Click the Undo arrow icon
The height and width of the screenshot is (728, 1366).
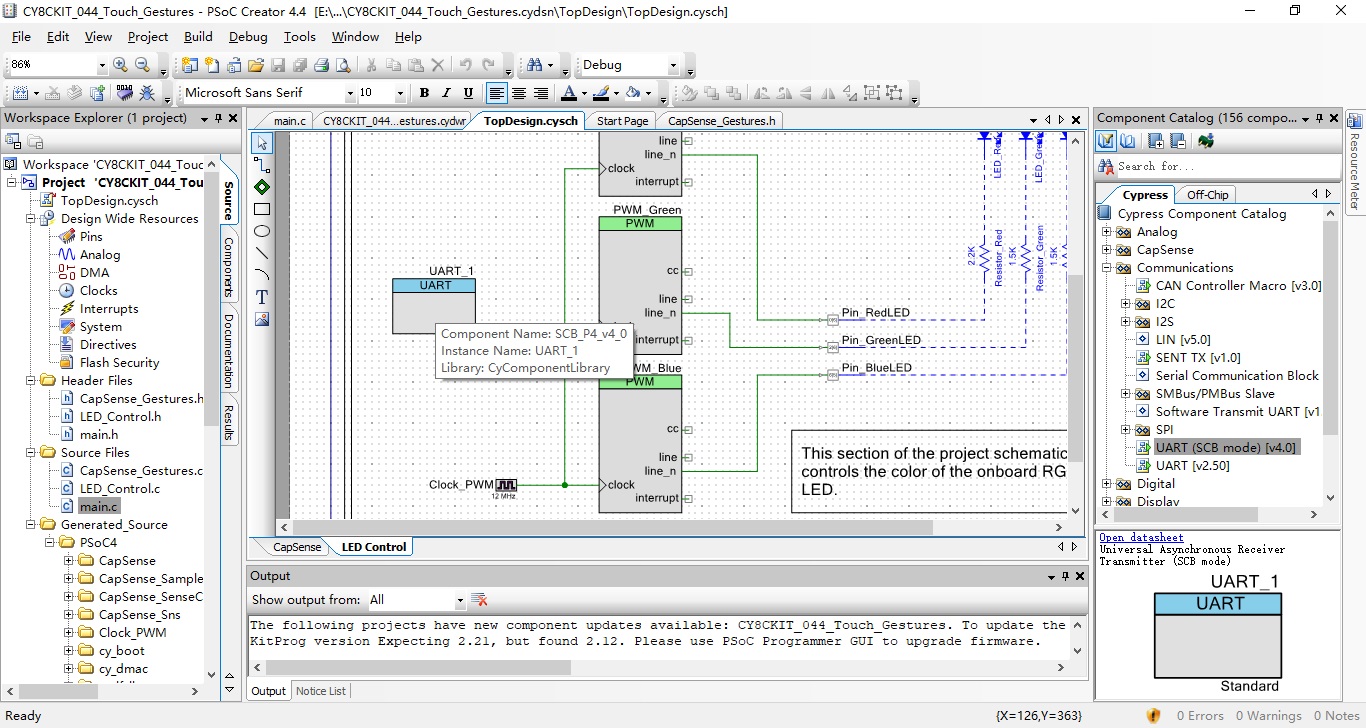[x=464, y=65]
